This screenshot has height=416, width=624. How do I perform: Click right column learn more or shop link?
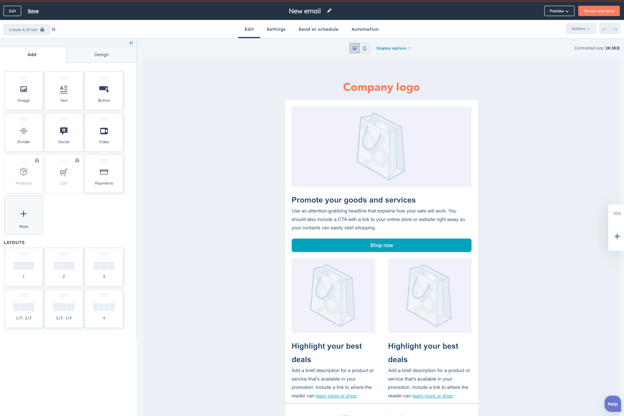click(433, 396)
